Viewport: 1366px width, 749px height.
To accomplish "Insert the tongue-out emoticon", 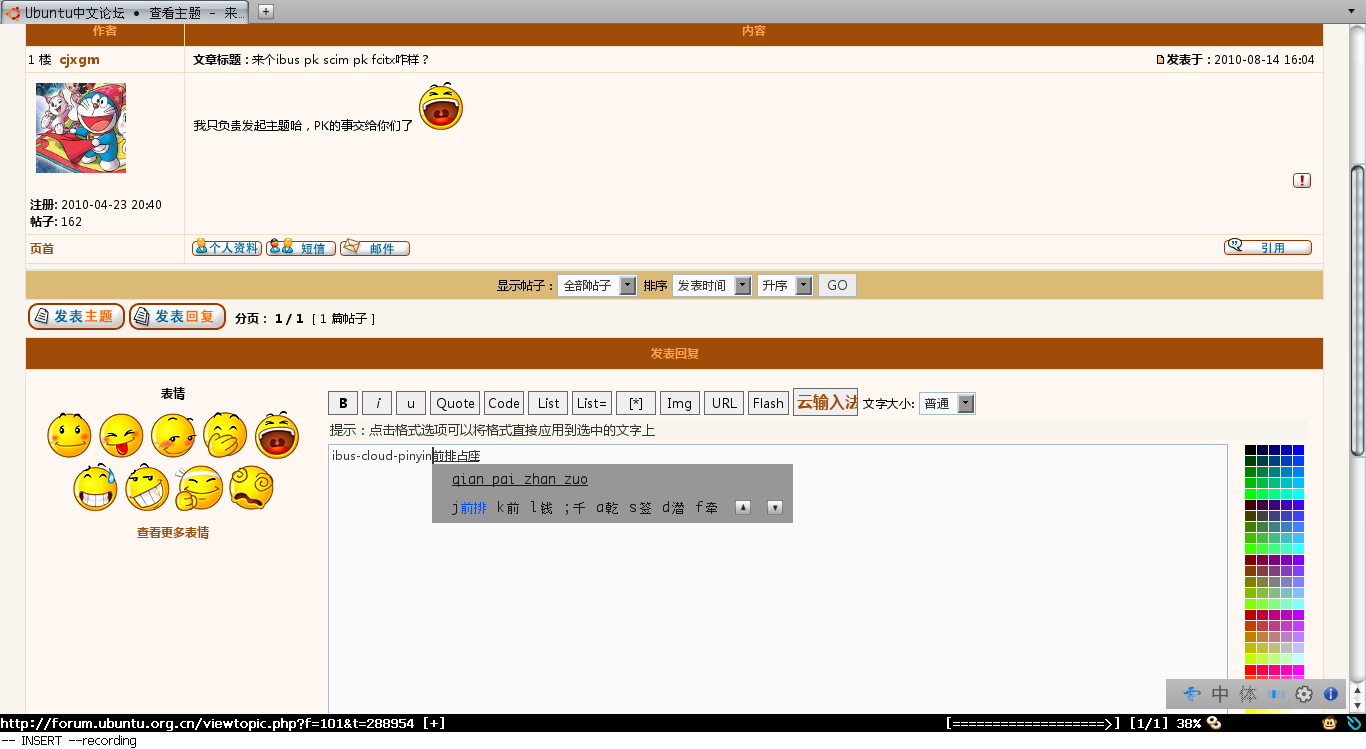I will click(121, 435).
